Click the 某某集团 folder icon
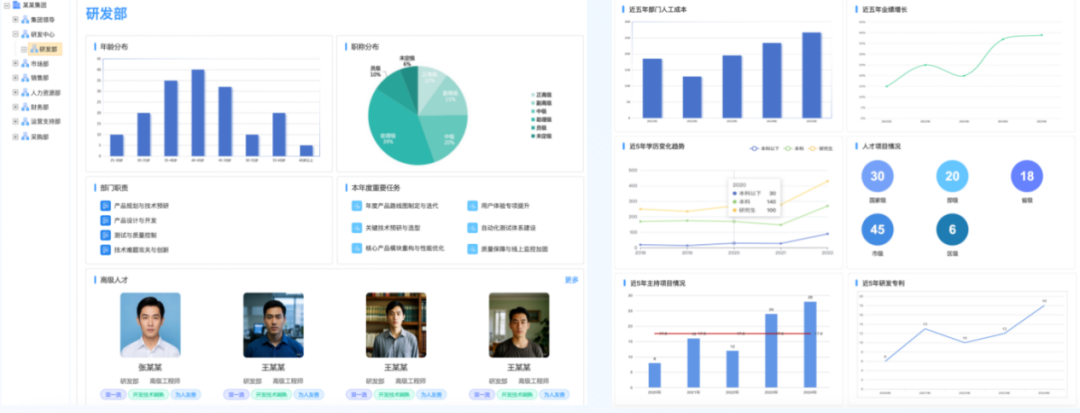 pyautogui.click(x=17, y=5)
